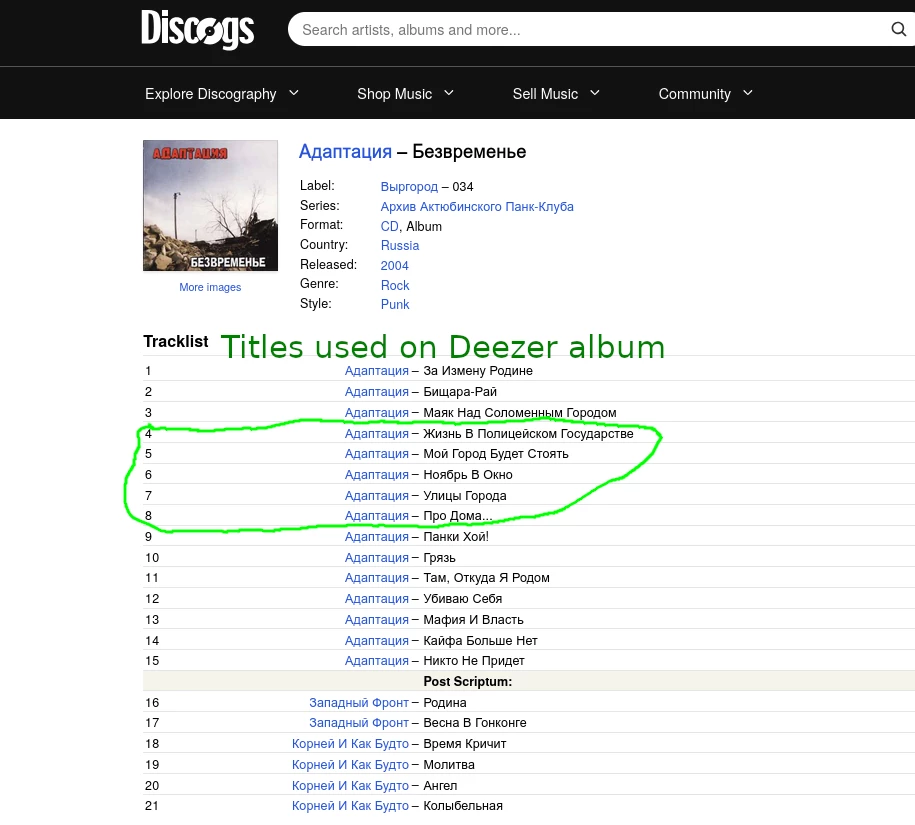
Task: Open the Sell Music menu
Action: click(x=545, y=94)
